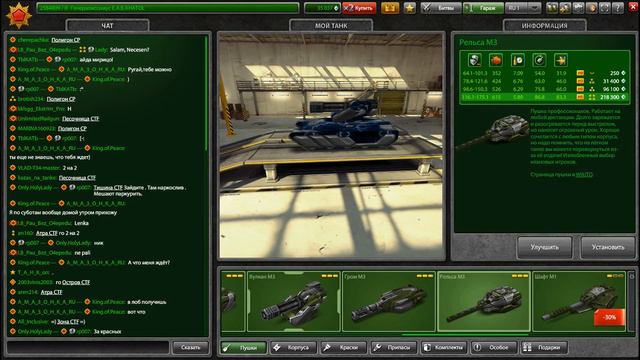
Task: Click the ИНФОРМАЦИЯ panel header
Action: pyautogui.click(x=544, y=25)
